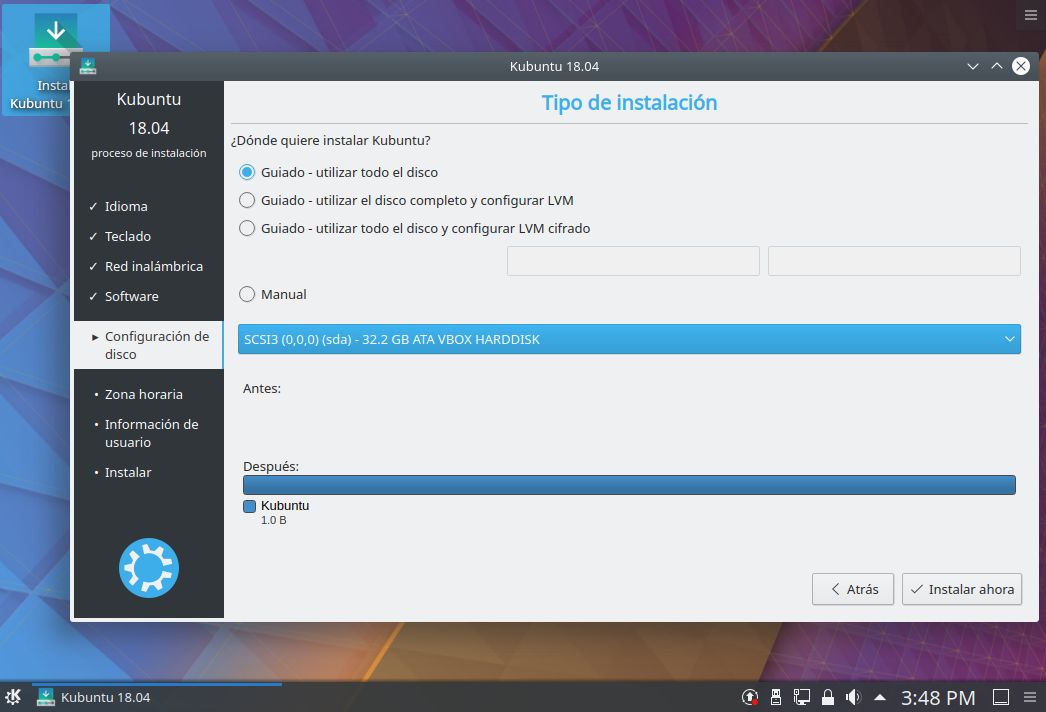The width and height of the screenshot is (1046, 712).
Task: Expand hidden system tray icons arrow
Action: (x=880, y=697)
